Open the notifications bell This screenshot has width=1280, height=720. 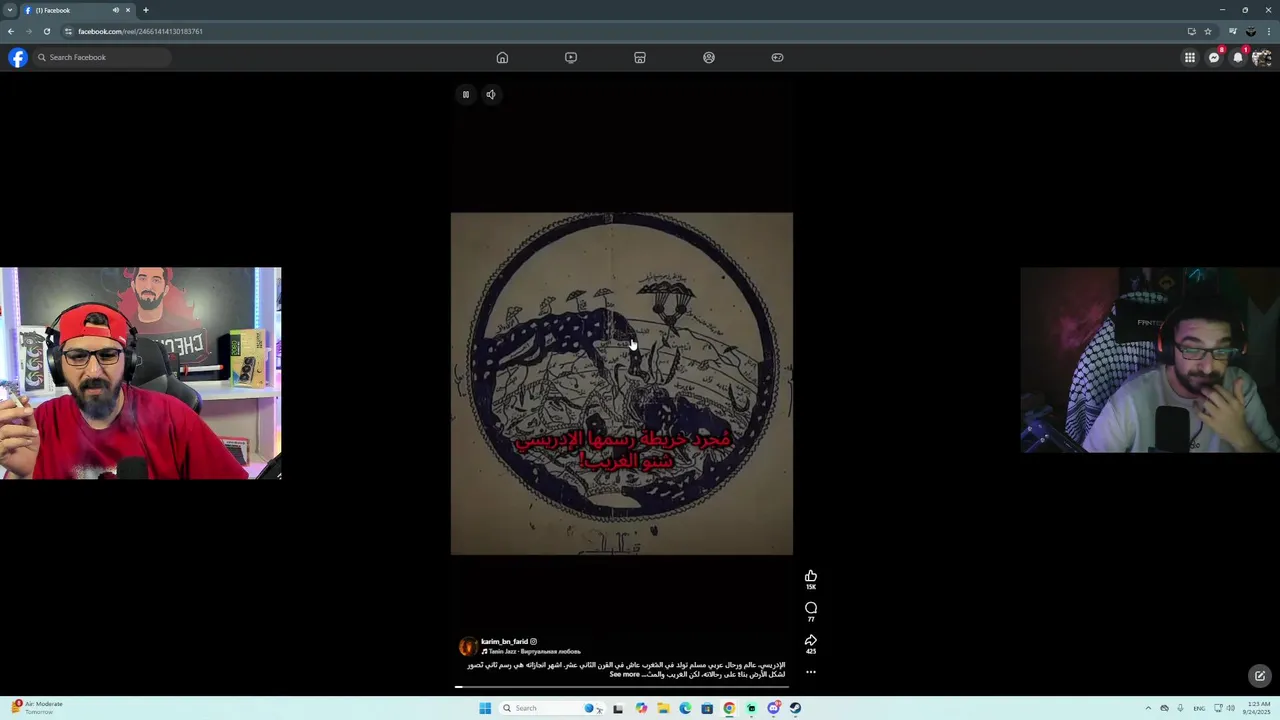click(x=1238, y=57)
